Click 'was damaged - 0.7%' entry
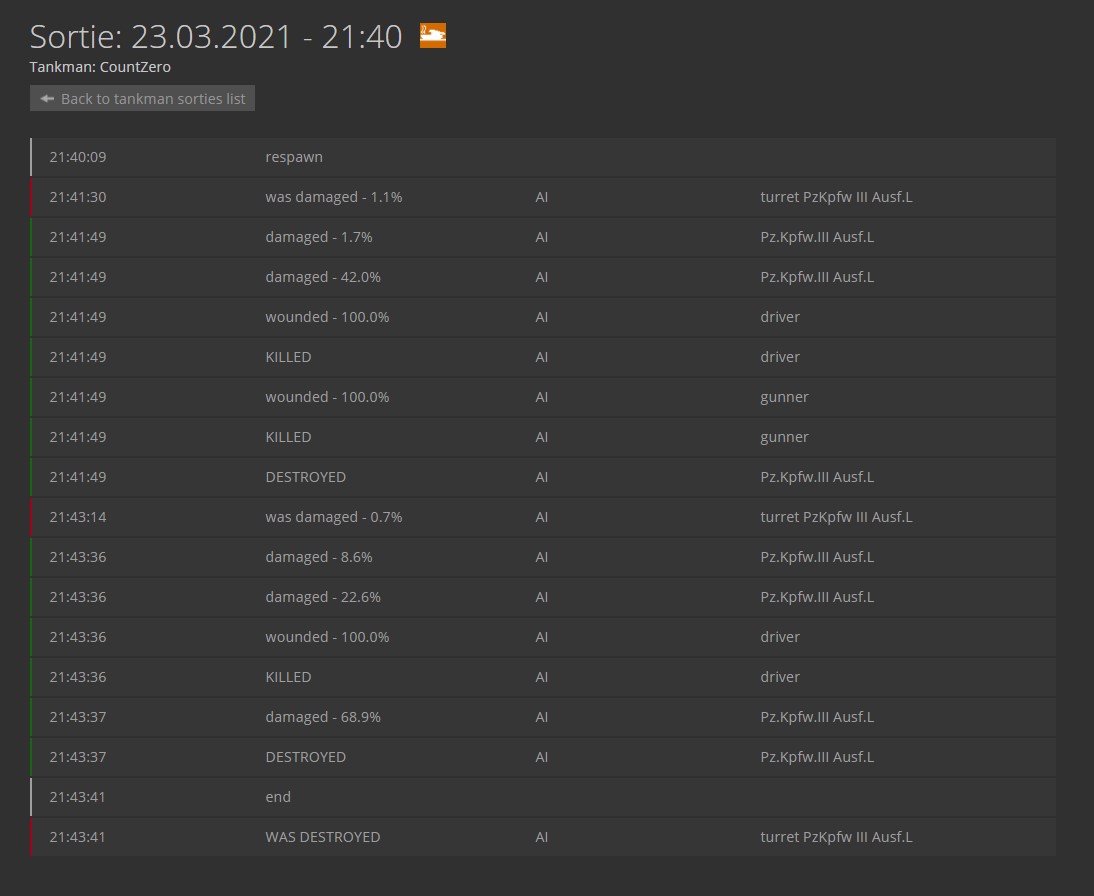1094x896 pixels. pos(334,517)
